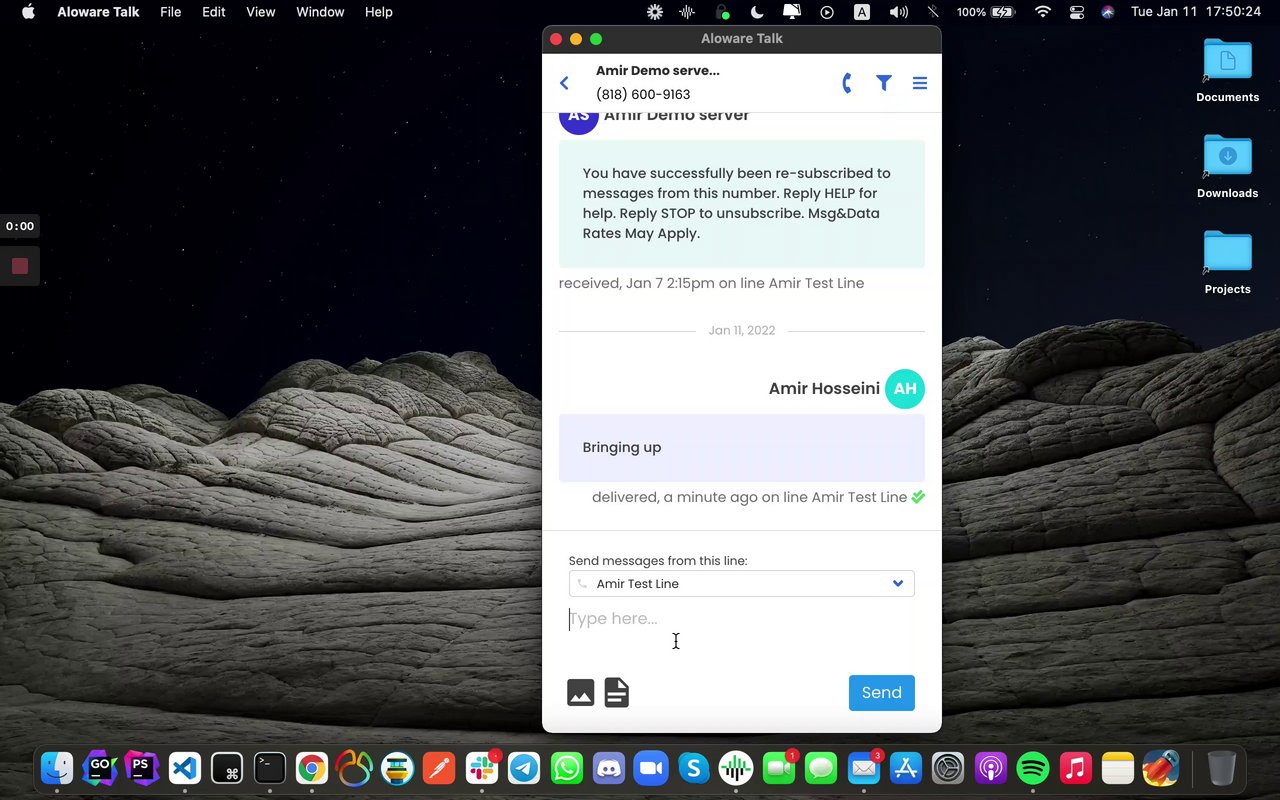This screenshot has width=1280, height=800.
Task: Open WhatsApp from the Dock
Action: 567,768
